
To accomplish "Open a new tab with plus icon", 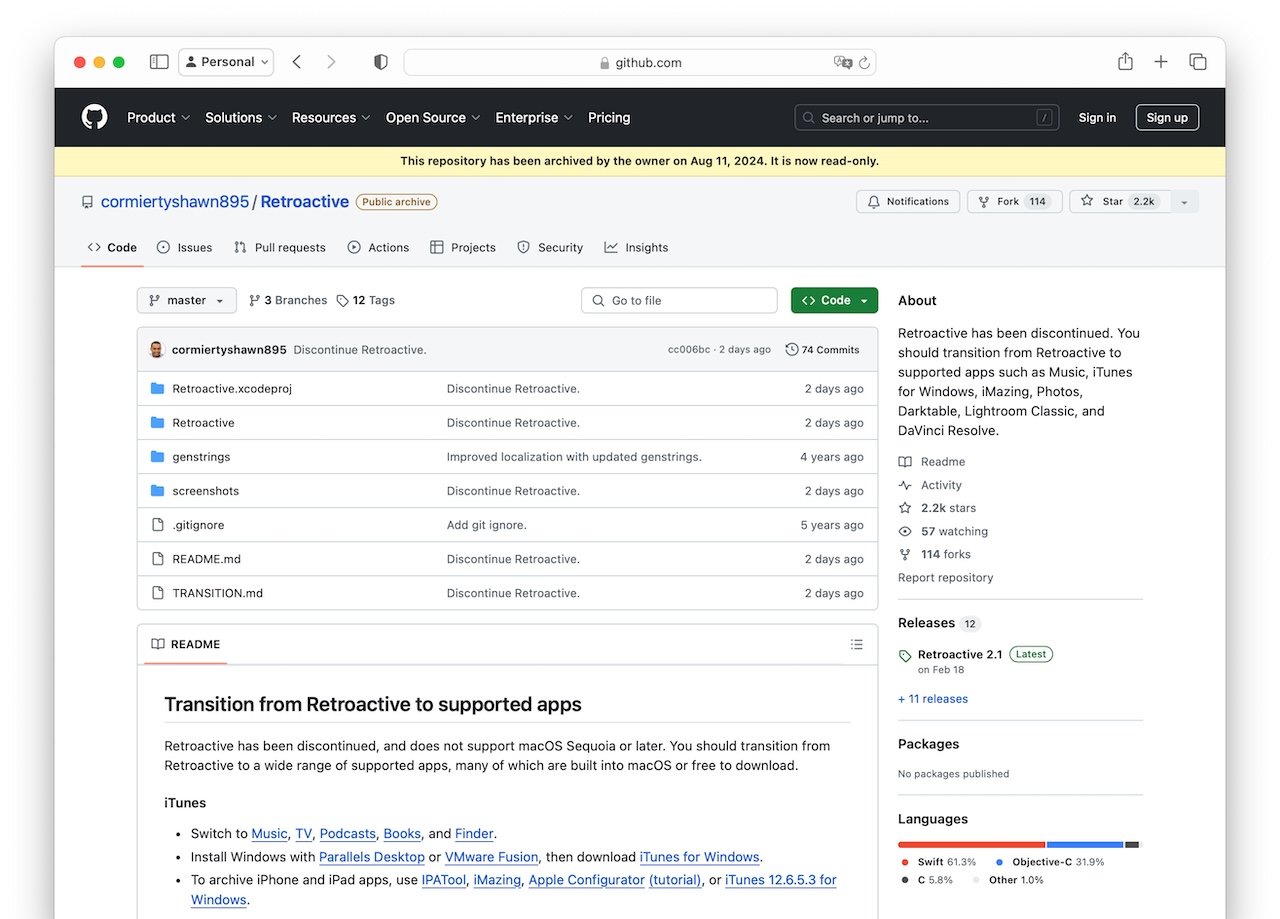I will (x=1161, y=62).
